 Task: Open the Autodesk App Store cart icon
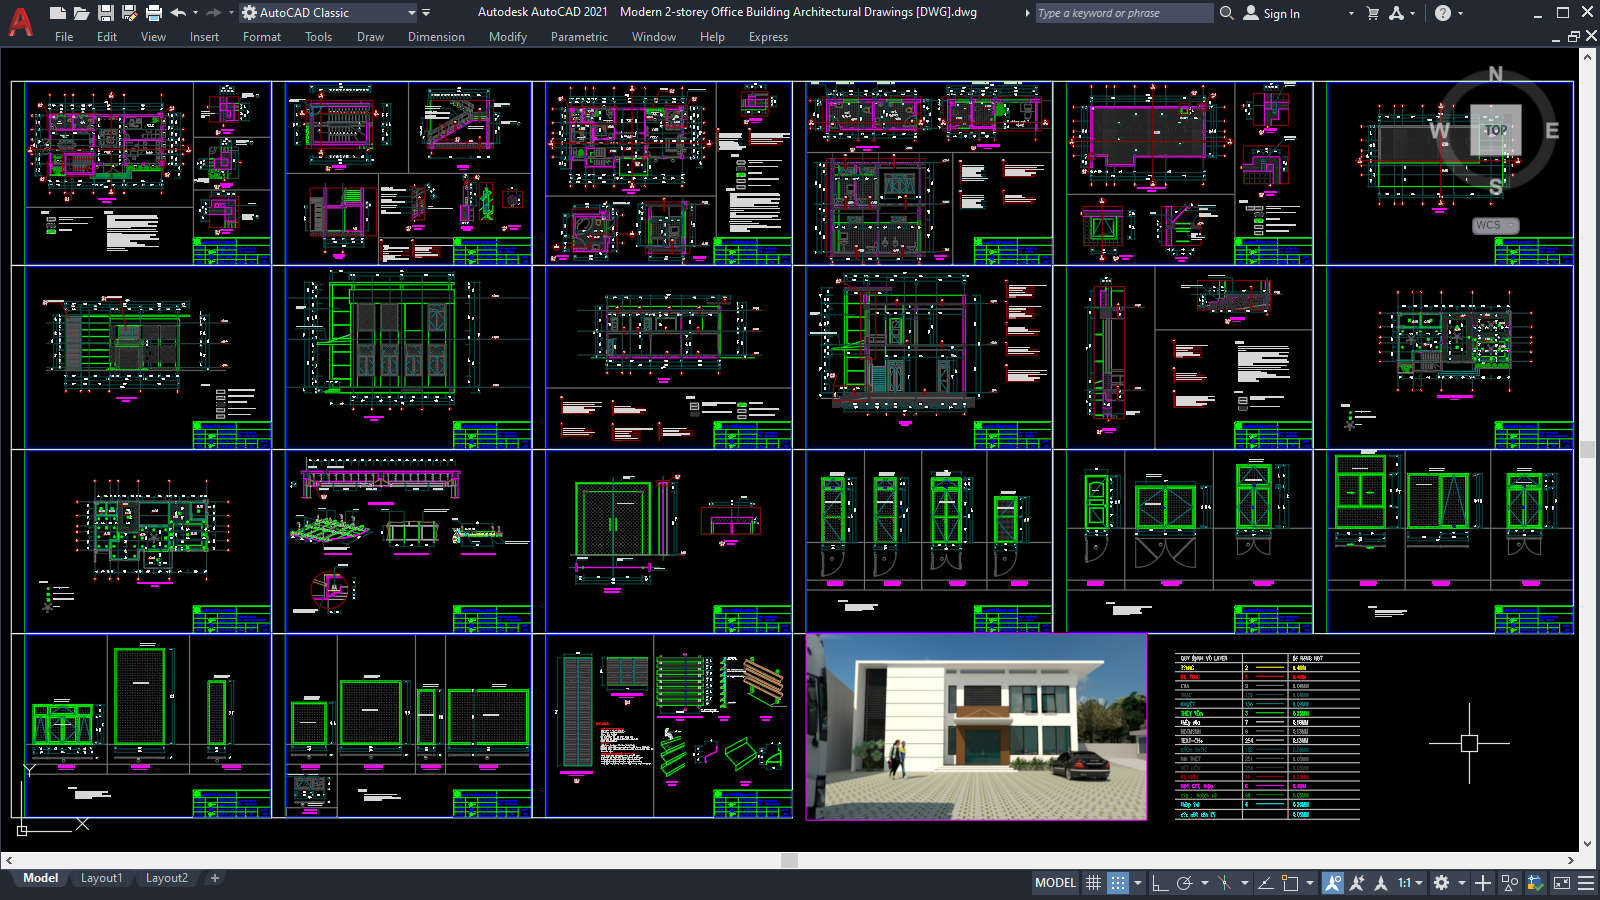point(1373,13)
